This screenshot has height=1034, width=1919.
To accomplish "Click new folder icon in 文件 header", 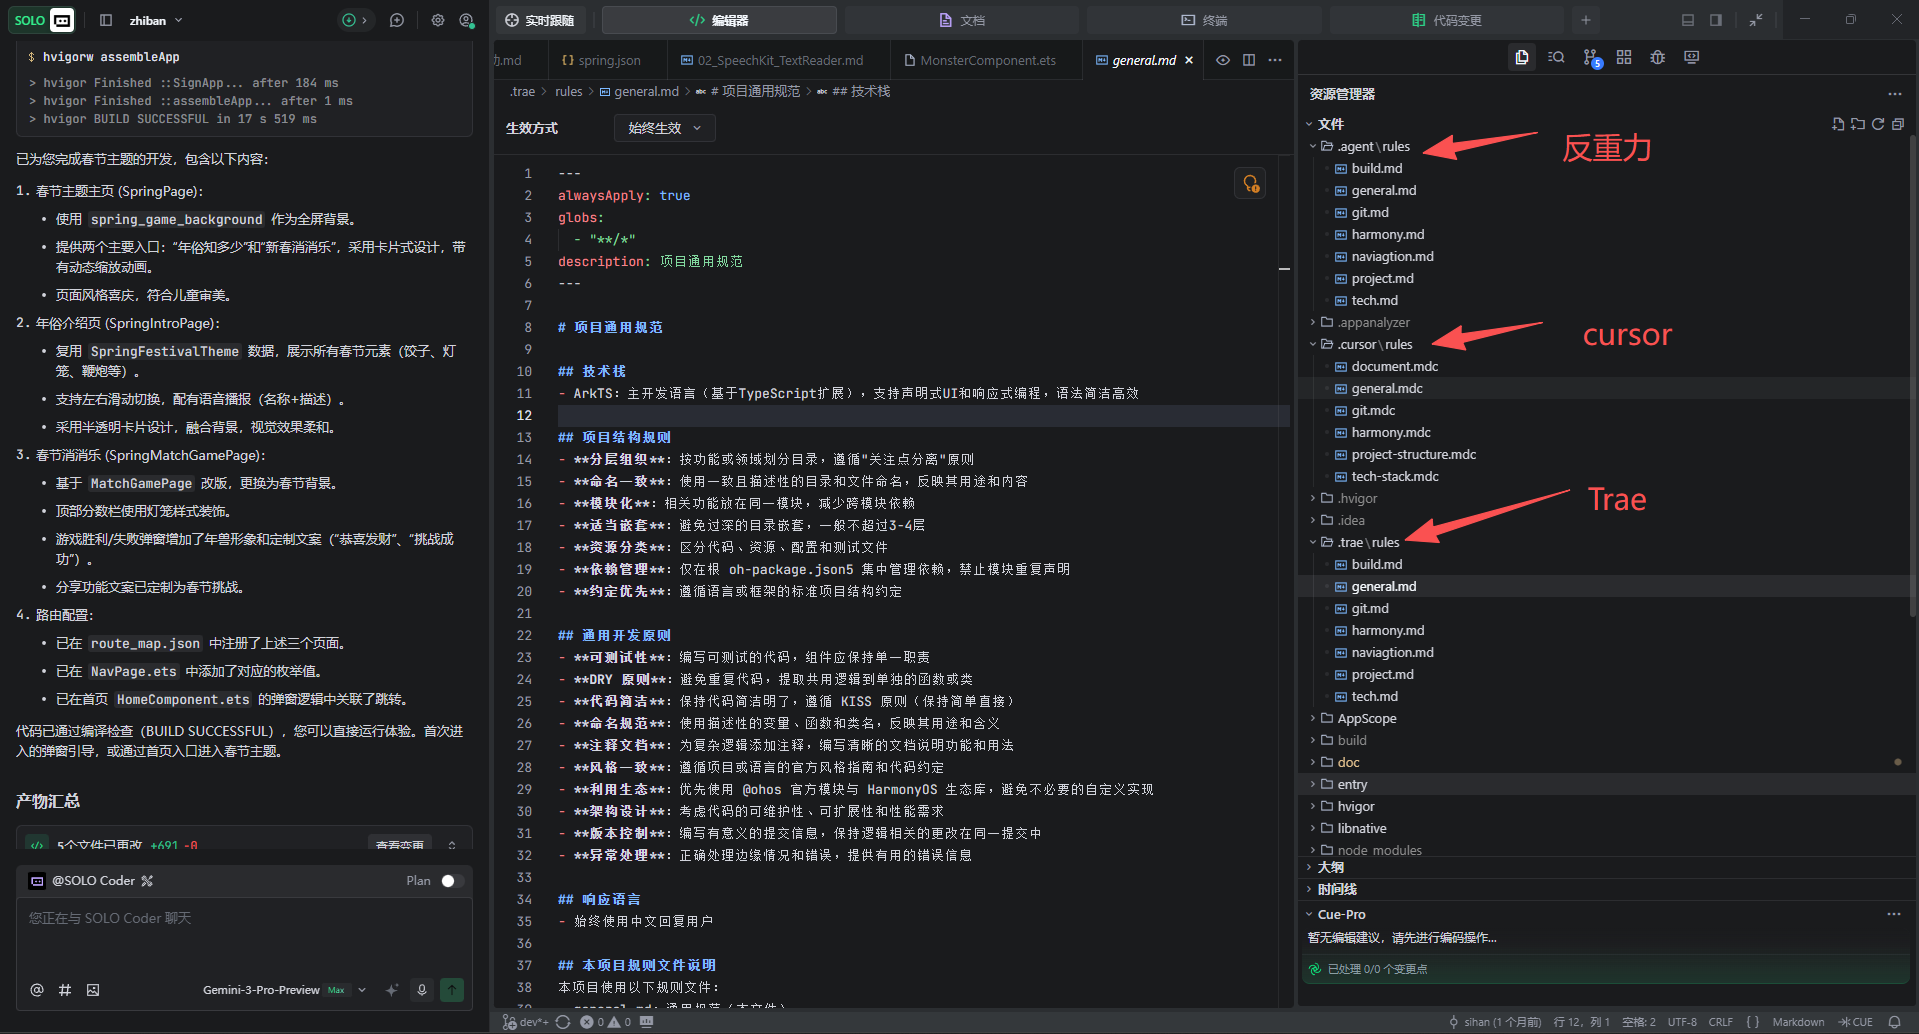I will (x=1858, y=124).
